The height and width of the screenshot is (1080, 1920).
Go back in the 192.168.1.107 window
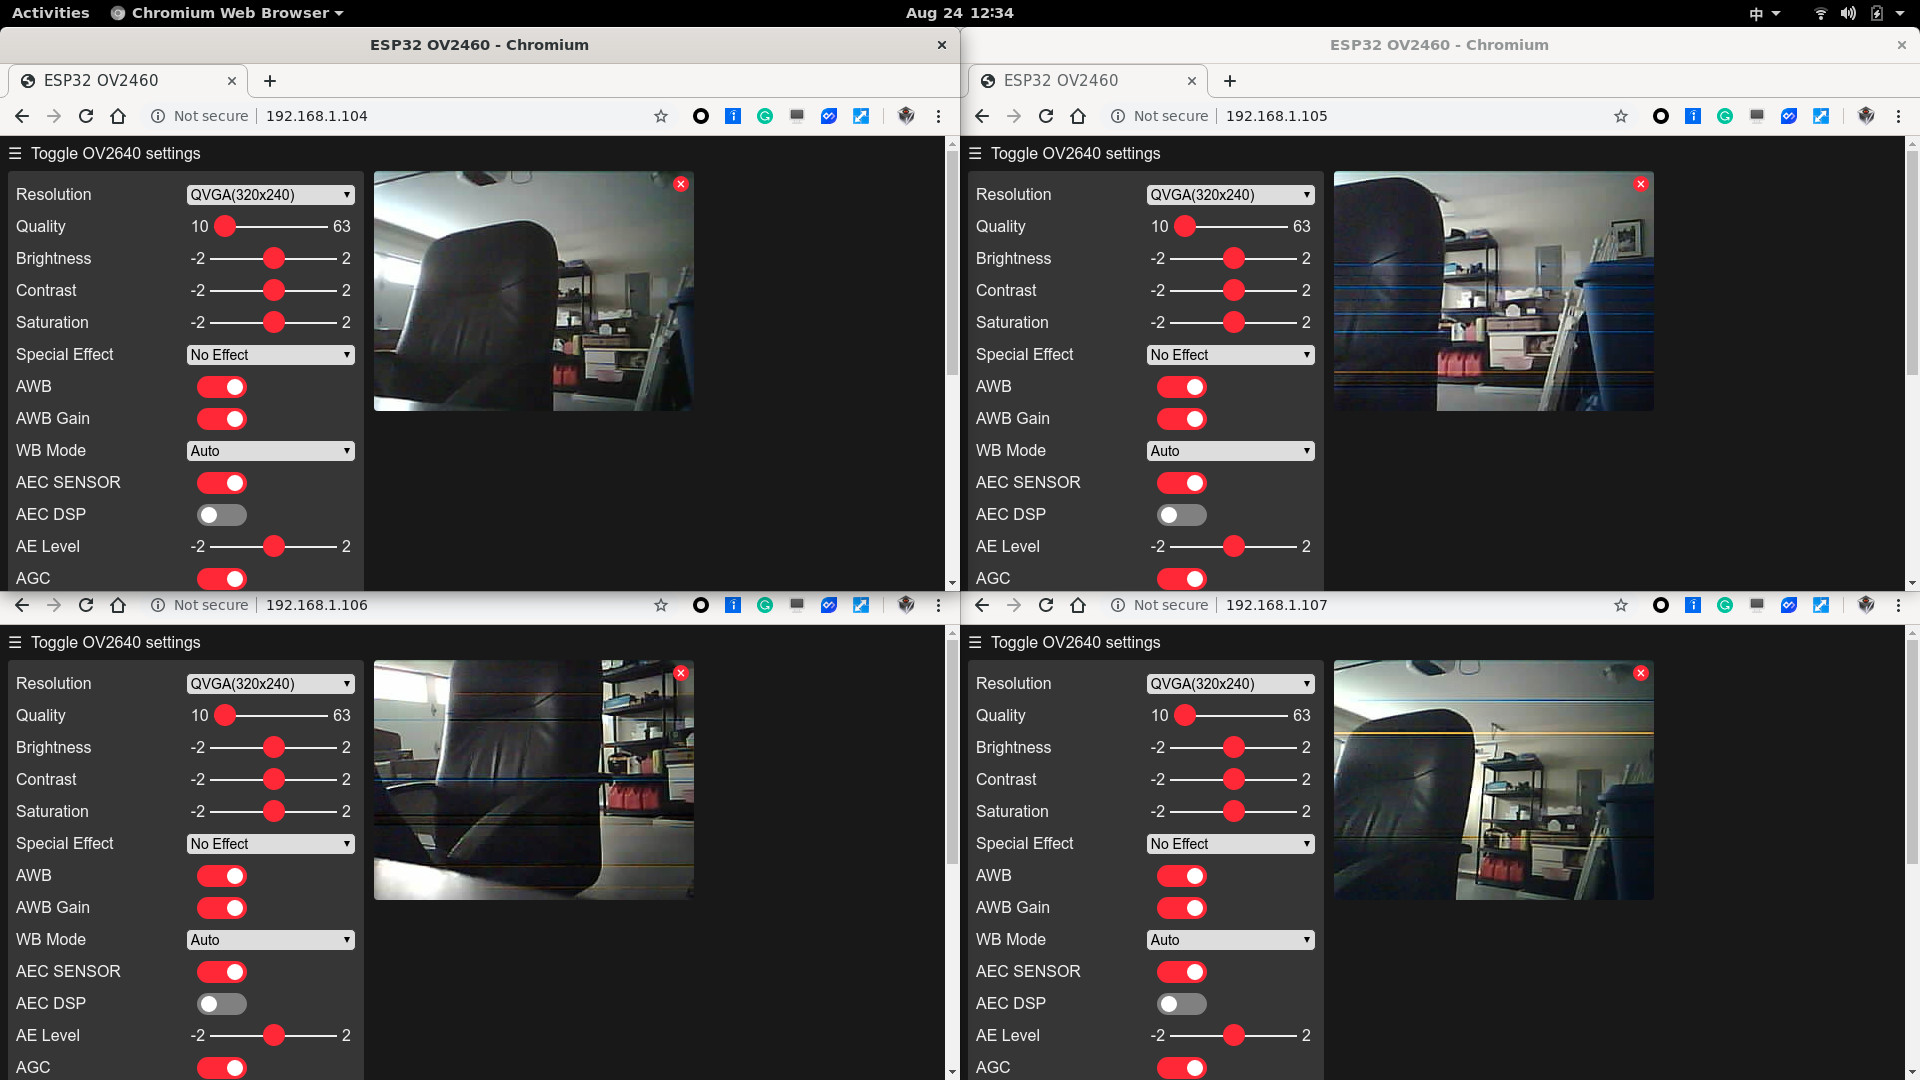coord(982,605)
